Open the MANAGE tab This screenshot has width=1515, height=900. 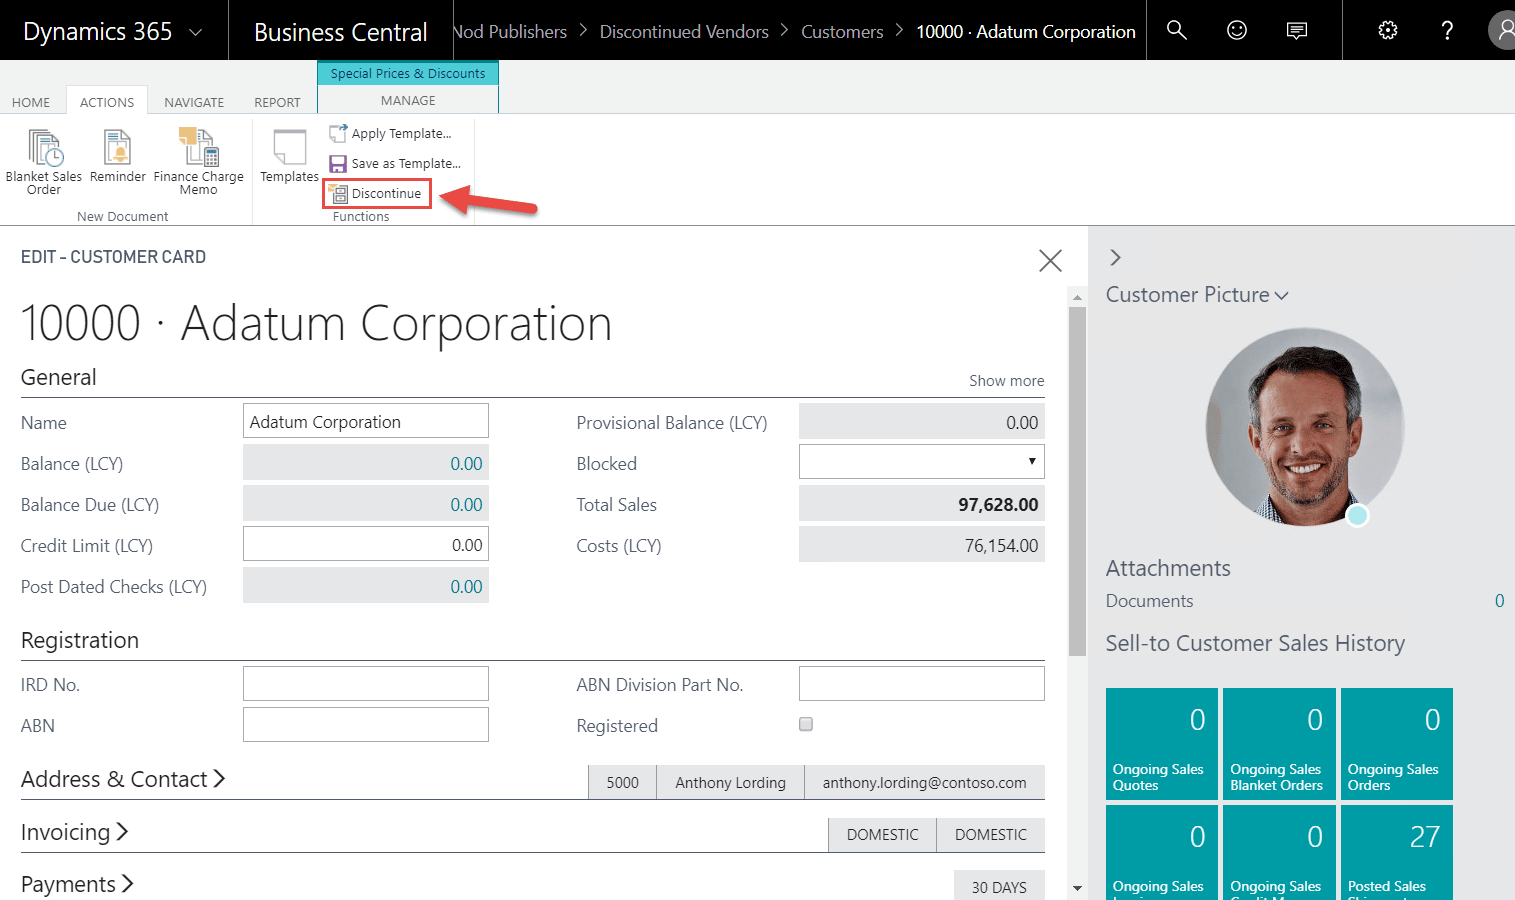click(408, 100)
